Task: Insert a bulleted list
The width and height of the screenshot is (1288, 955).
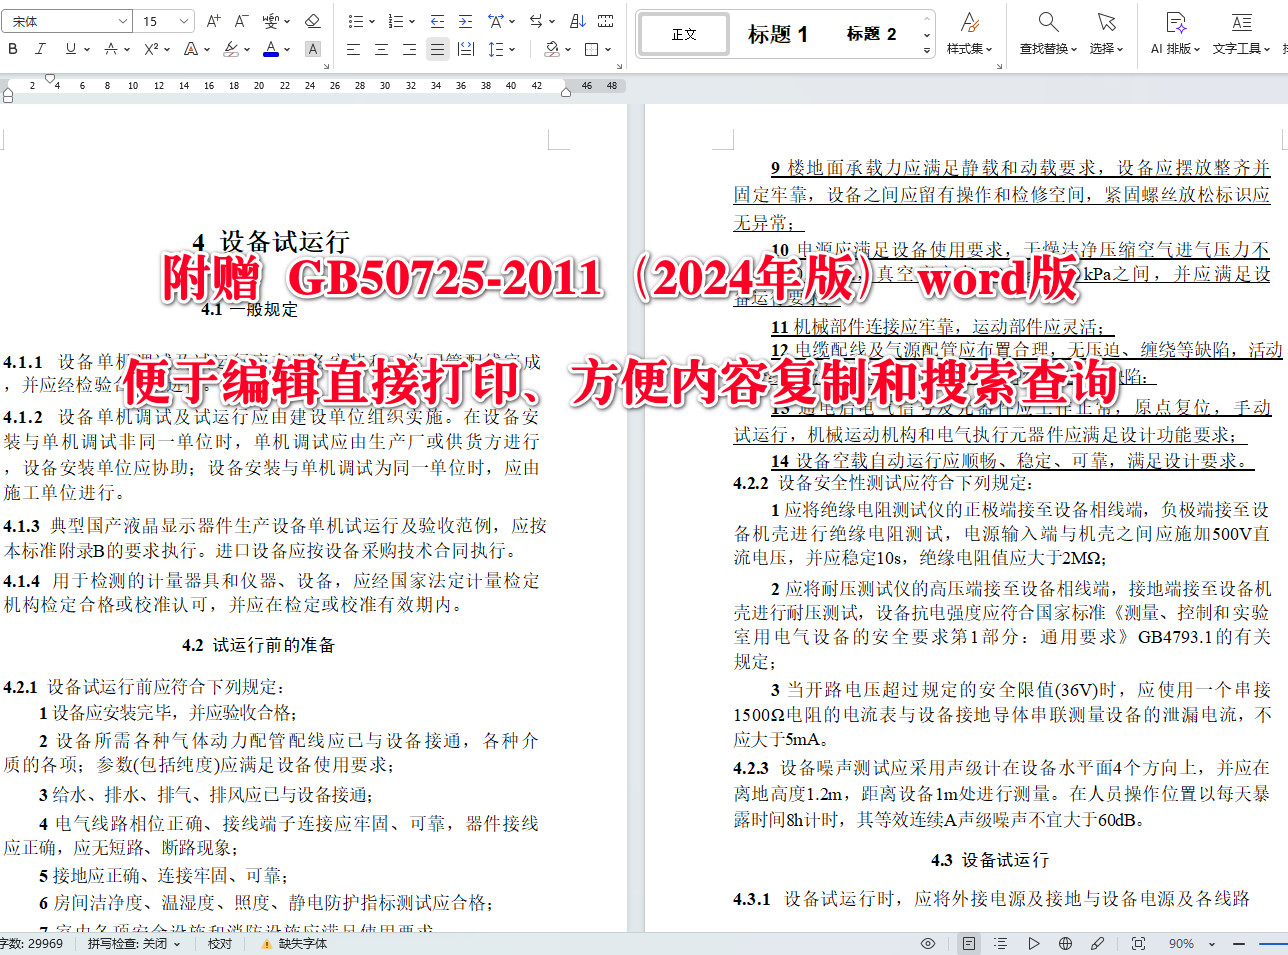Action: pos(355,21)
